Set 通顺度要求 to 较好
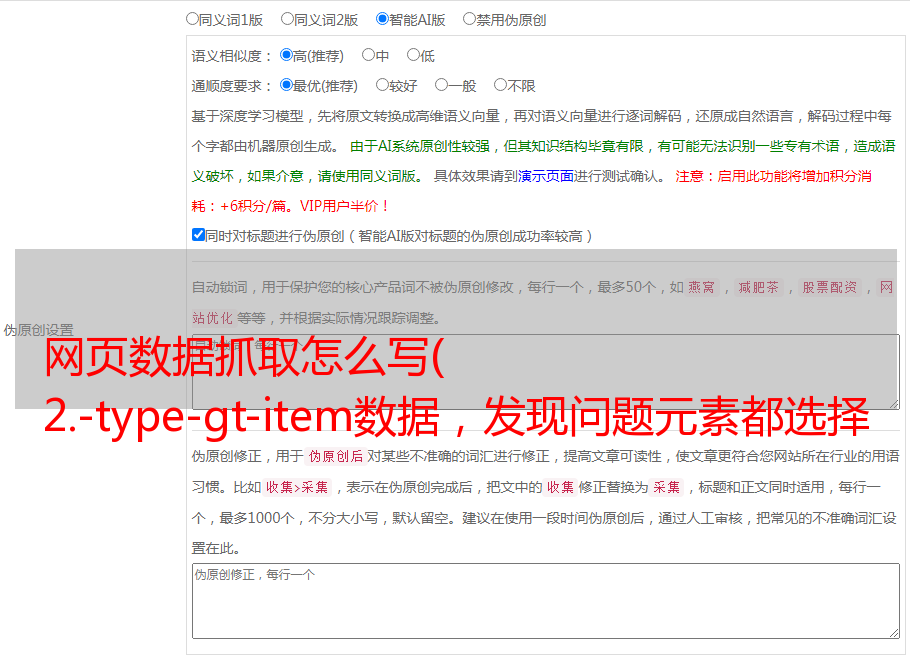 [x=382, y=85]
